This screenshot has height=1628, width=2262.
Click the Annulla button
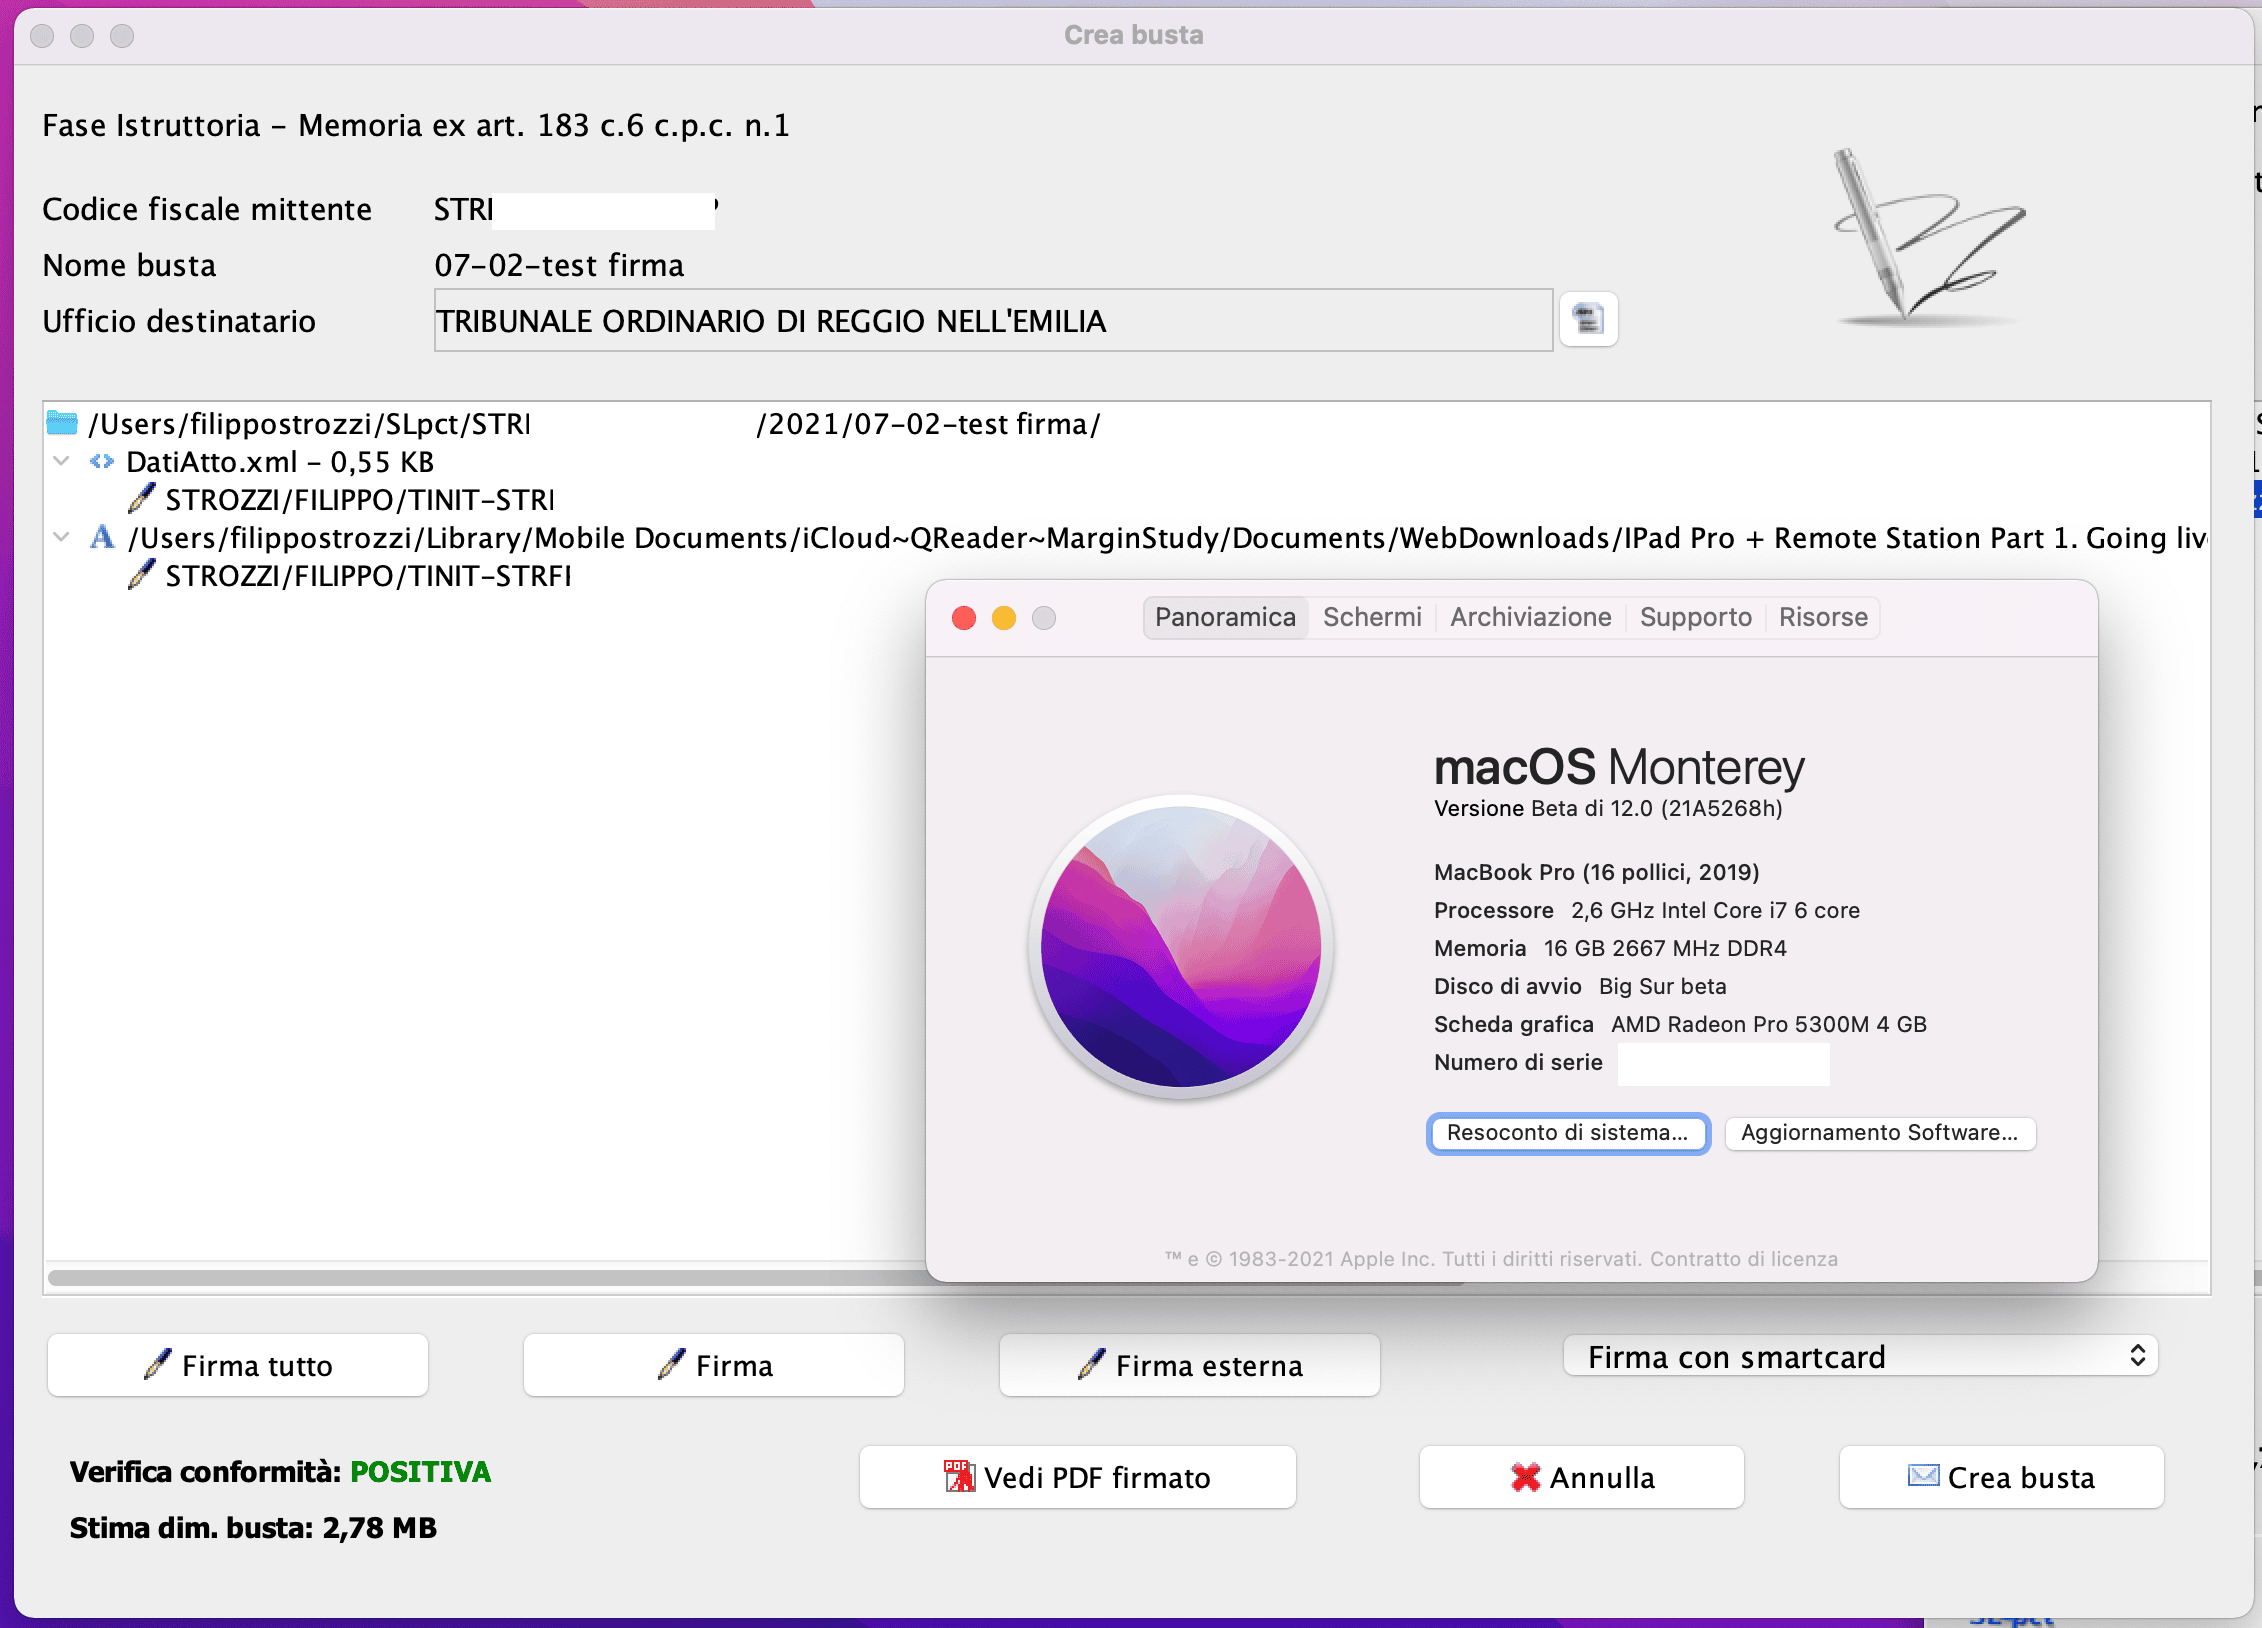pyautogui.click(x=1582, y=1477)
